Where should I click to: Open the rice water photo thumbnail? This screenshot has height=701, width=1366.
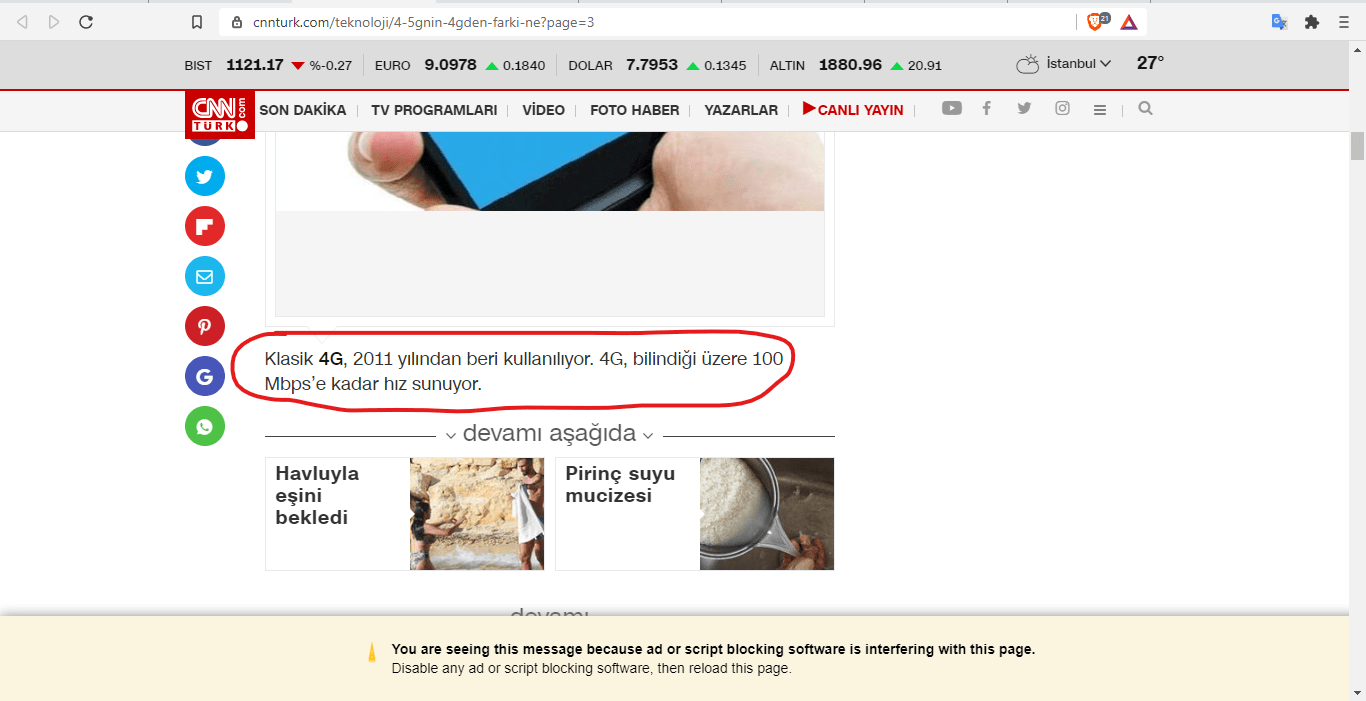coord(767,514)
